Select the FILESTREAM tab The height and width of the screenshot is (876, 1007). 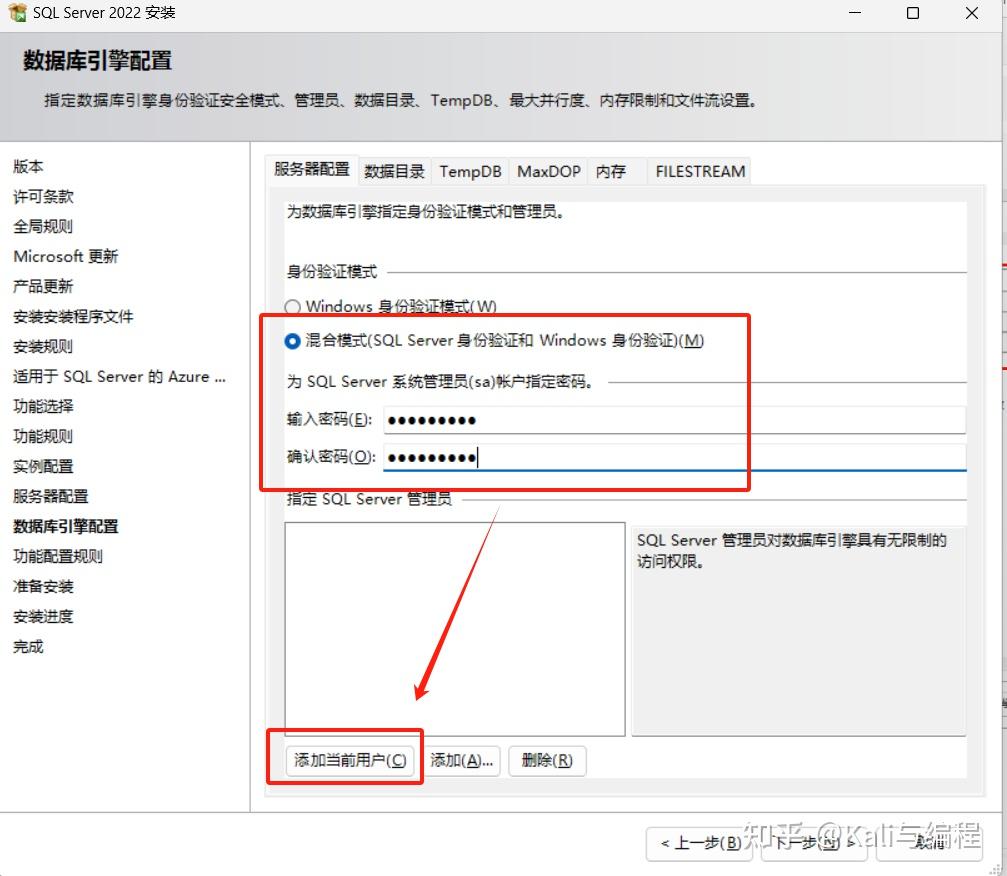(699, 171)
